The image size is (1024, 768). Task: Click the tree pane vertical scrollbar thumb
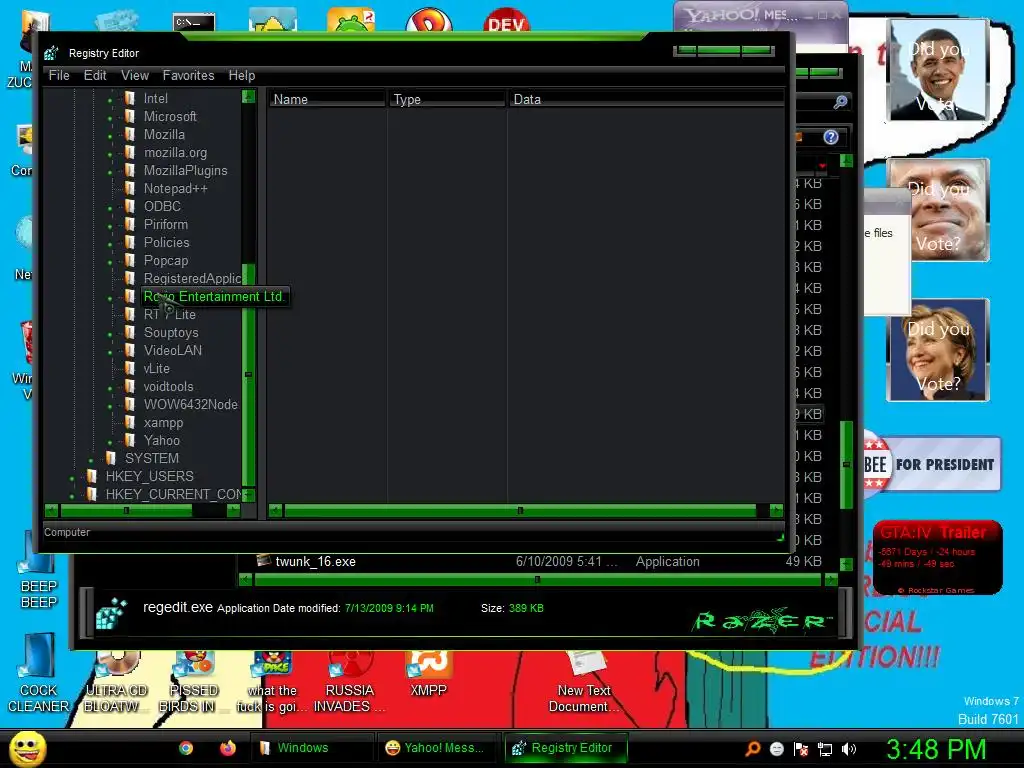pyautogui.click(x=248, y=374)
